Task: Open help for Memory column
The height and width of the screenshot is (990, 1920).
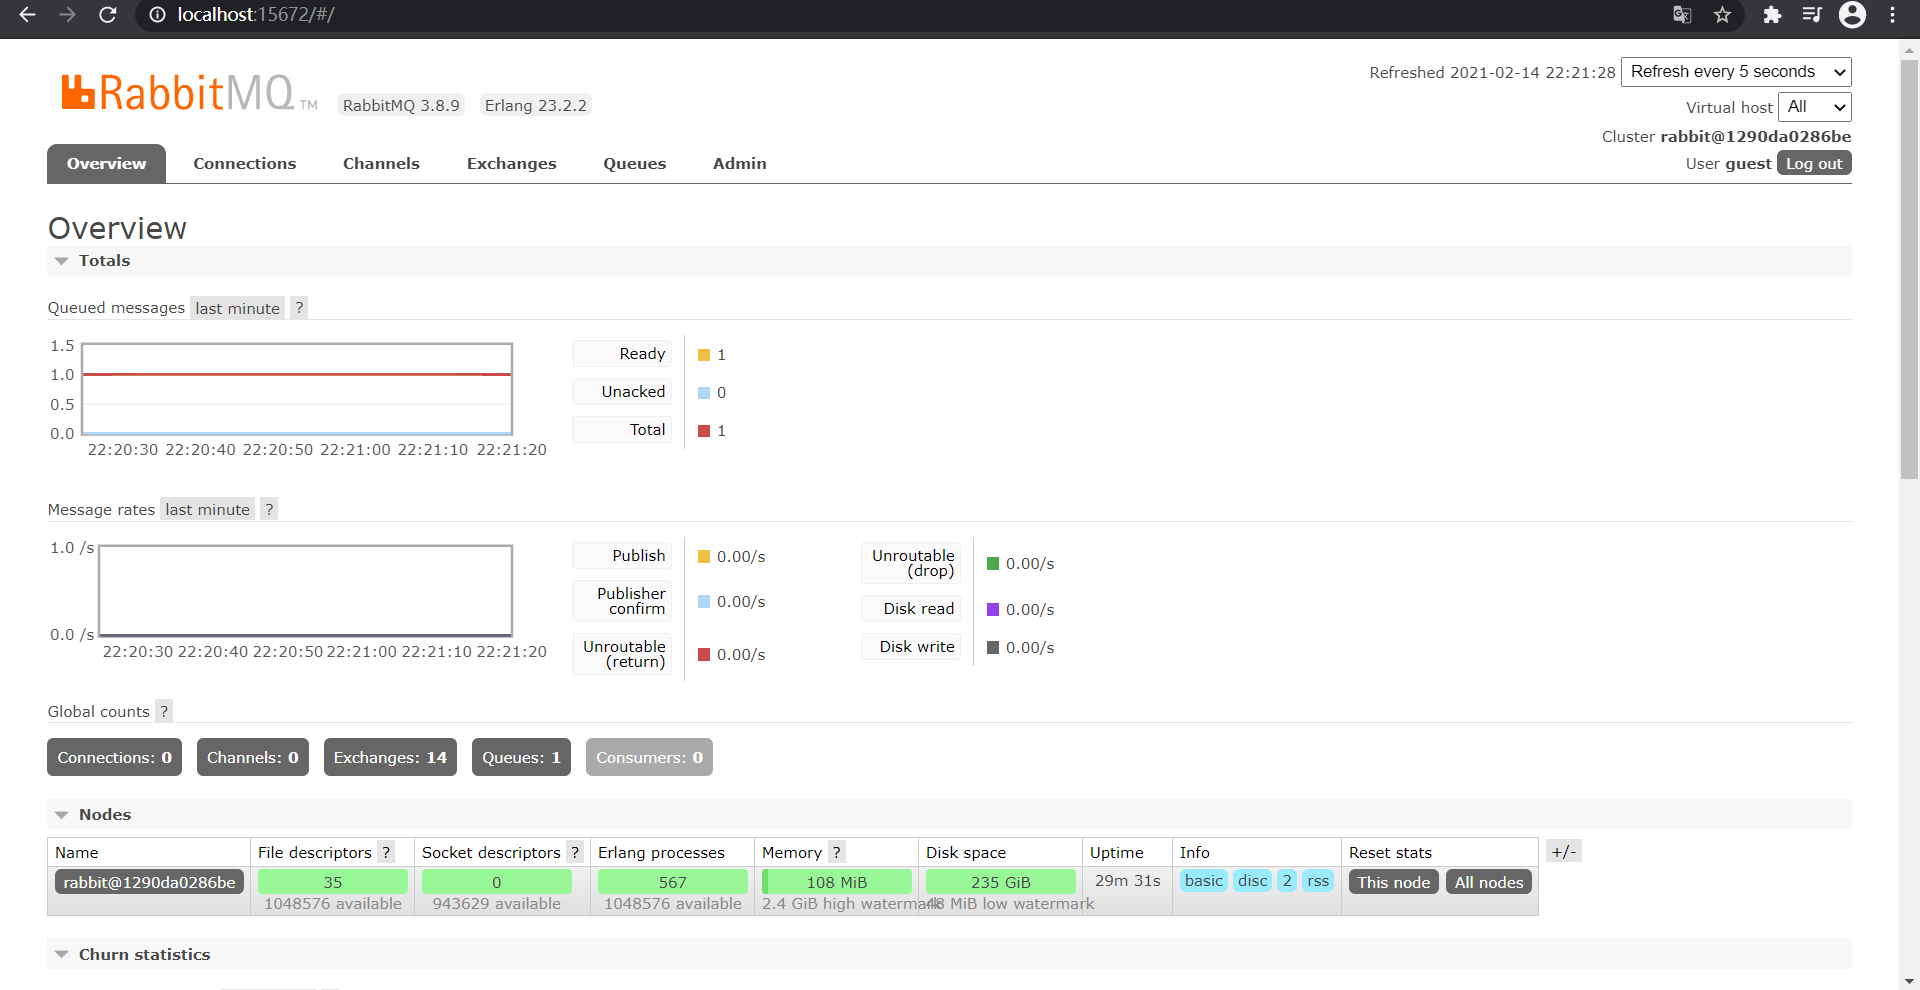Action: pos(837,852)
